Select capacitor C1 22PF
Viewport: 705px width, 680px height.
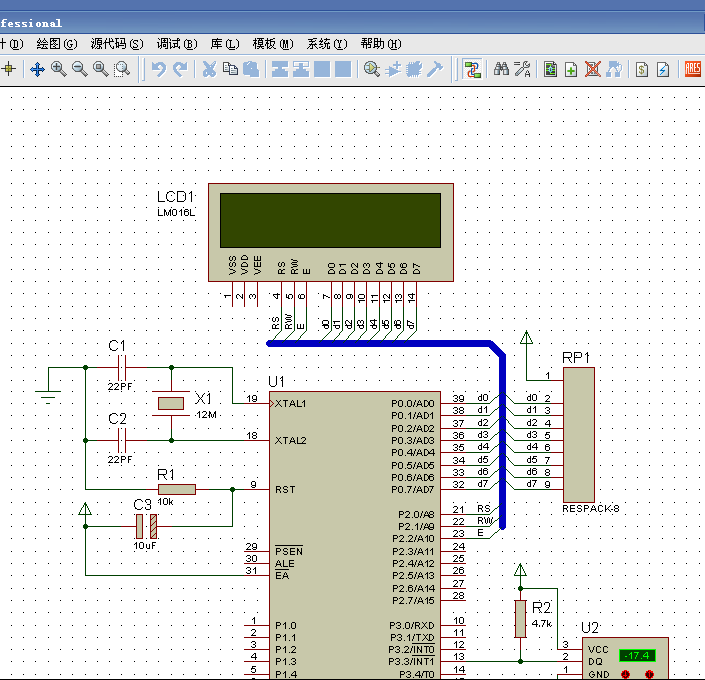coord(121,368)
